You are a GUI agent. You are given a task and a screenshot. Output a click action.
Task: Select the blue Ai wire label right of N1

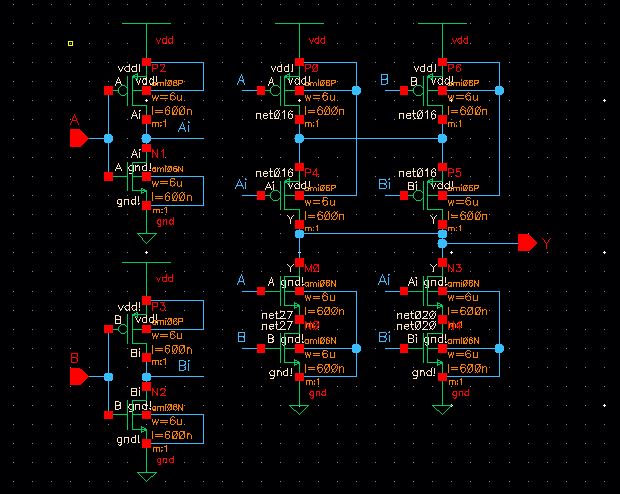(184, 127)
